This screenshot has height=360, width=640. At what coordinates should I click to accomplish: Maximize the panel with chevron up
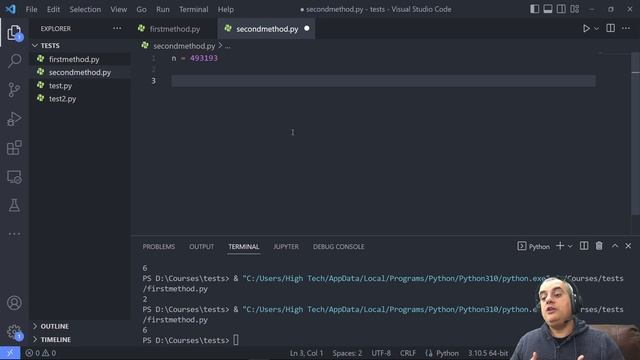(x=615, y=246)
